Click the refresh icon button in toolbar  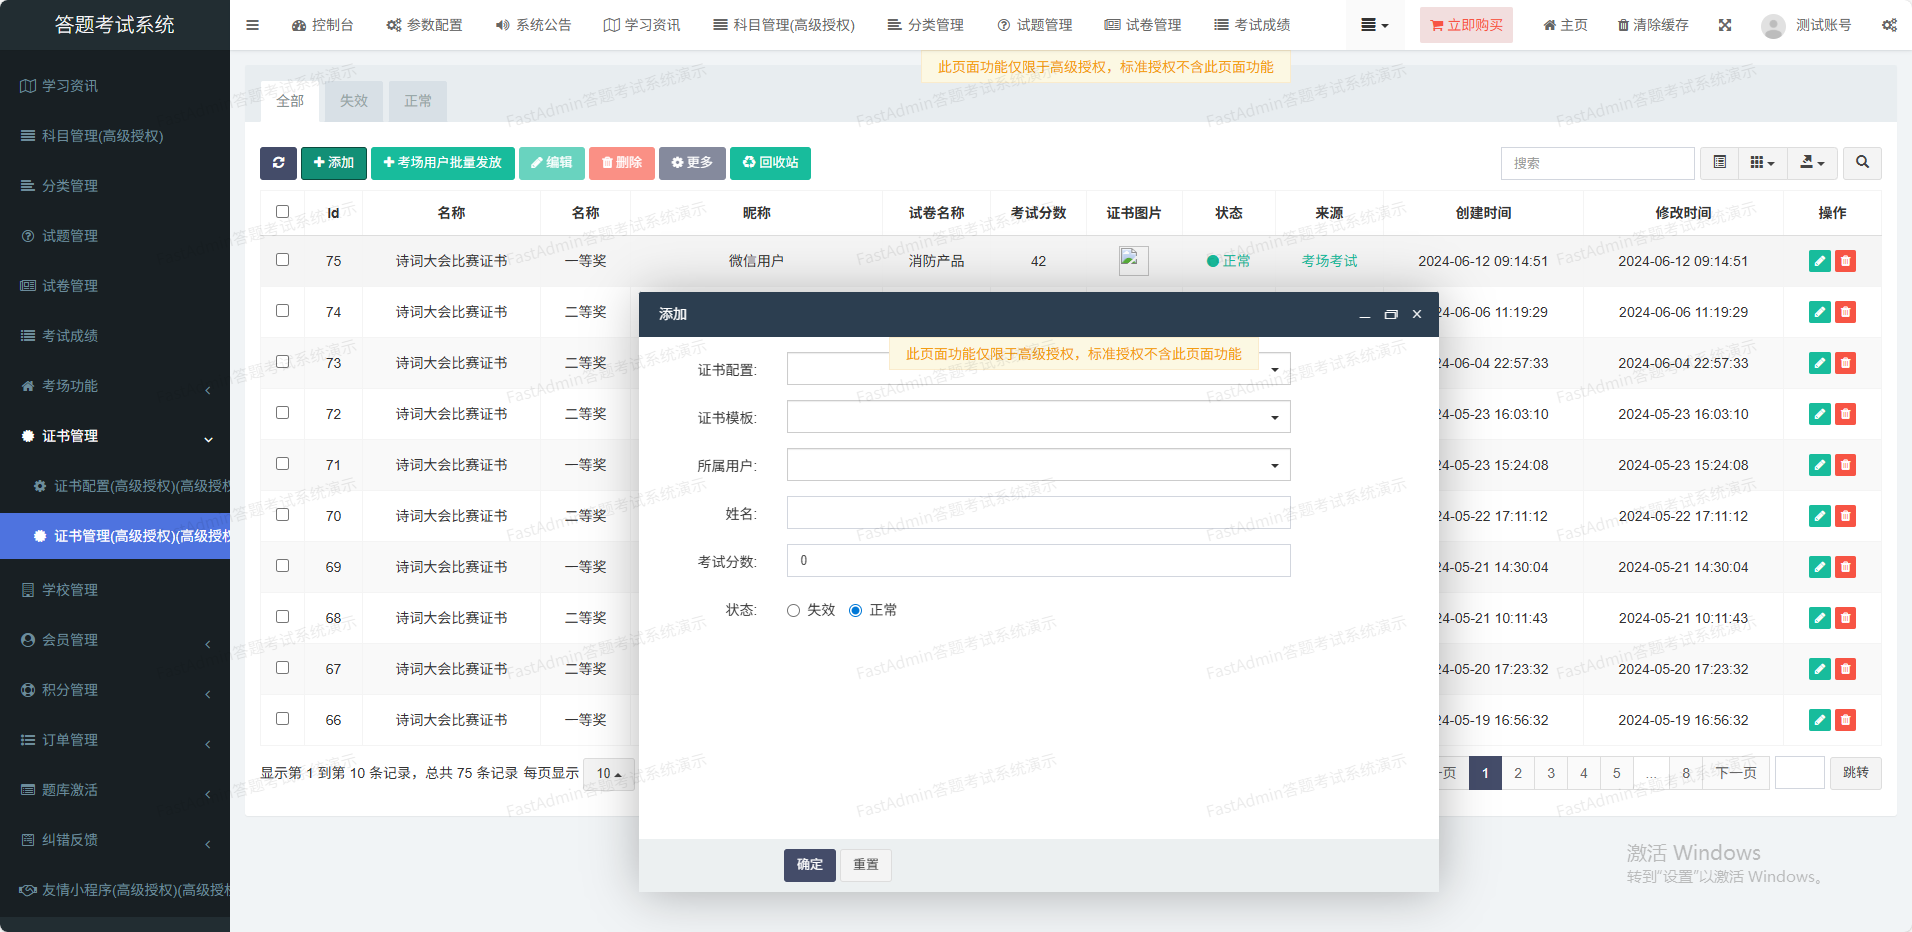coord(278,163)
